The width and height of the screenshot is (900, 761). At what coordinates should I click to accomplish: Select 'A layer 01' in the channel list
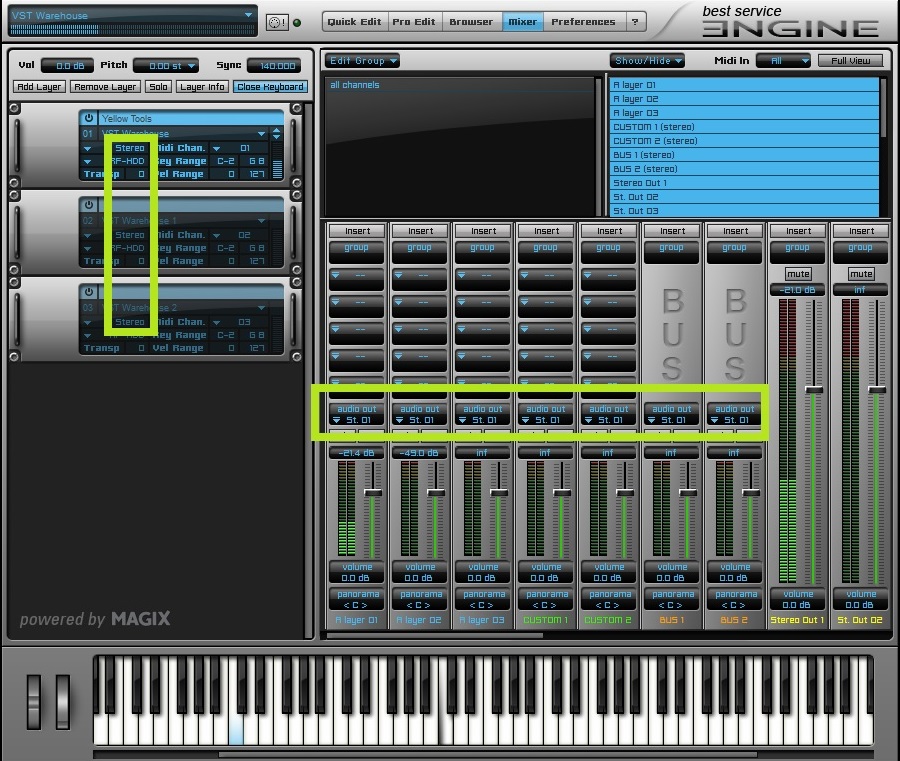pyautogui.click(x=744, y=85)
